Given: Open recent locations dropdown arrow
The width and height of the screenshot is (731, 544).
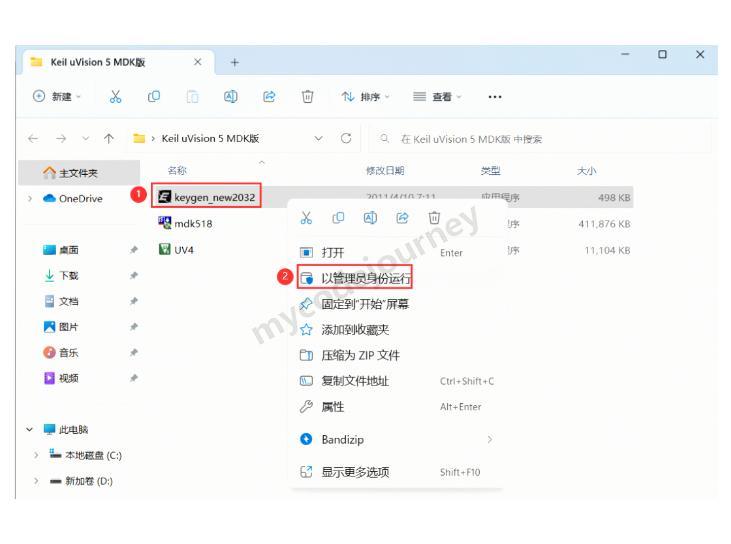Looking at the screenshot, I should pos(85,138).
